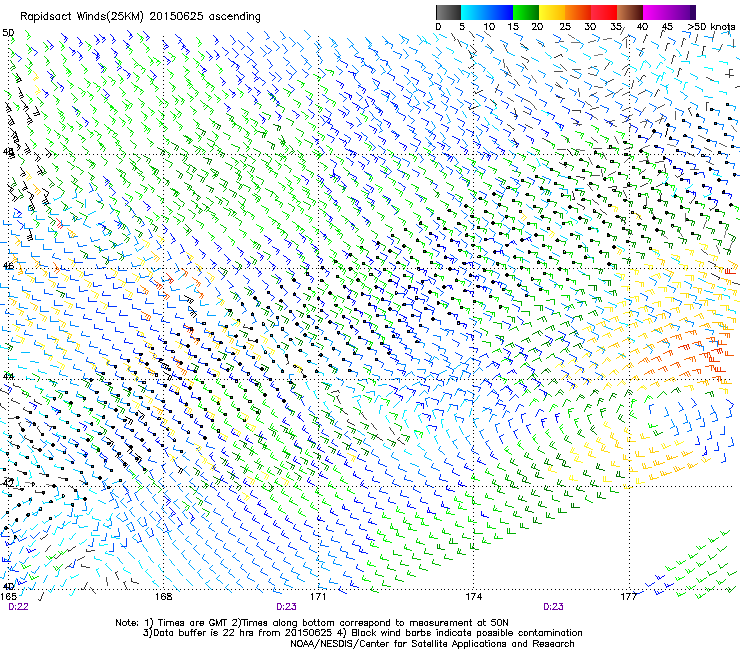740x650 pixels.
Task: Click the 'Rapidscat Winds(25KM) 20150625 ascending' title
Action: pos(140,17)
